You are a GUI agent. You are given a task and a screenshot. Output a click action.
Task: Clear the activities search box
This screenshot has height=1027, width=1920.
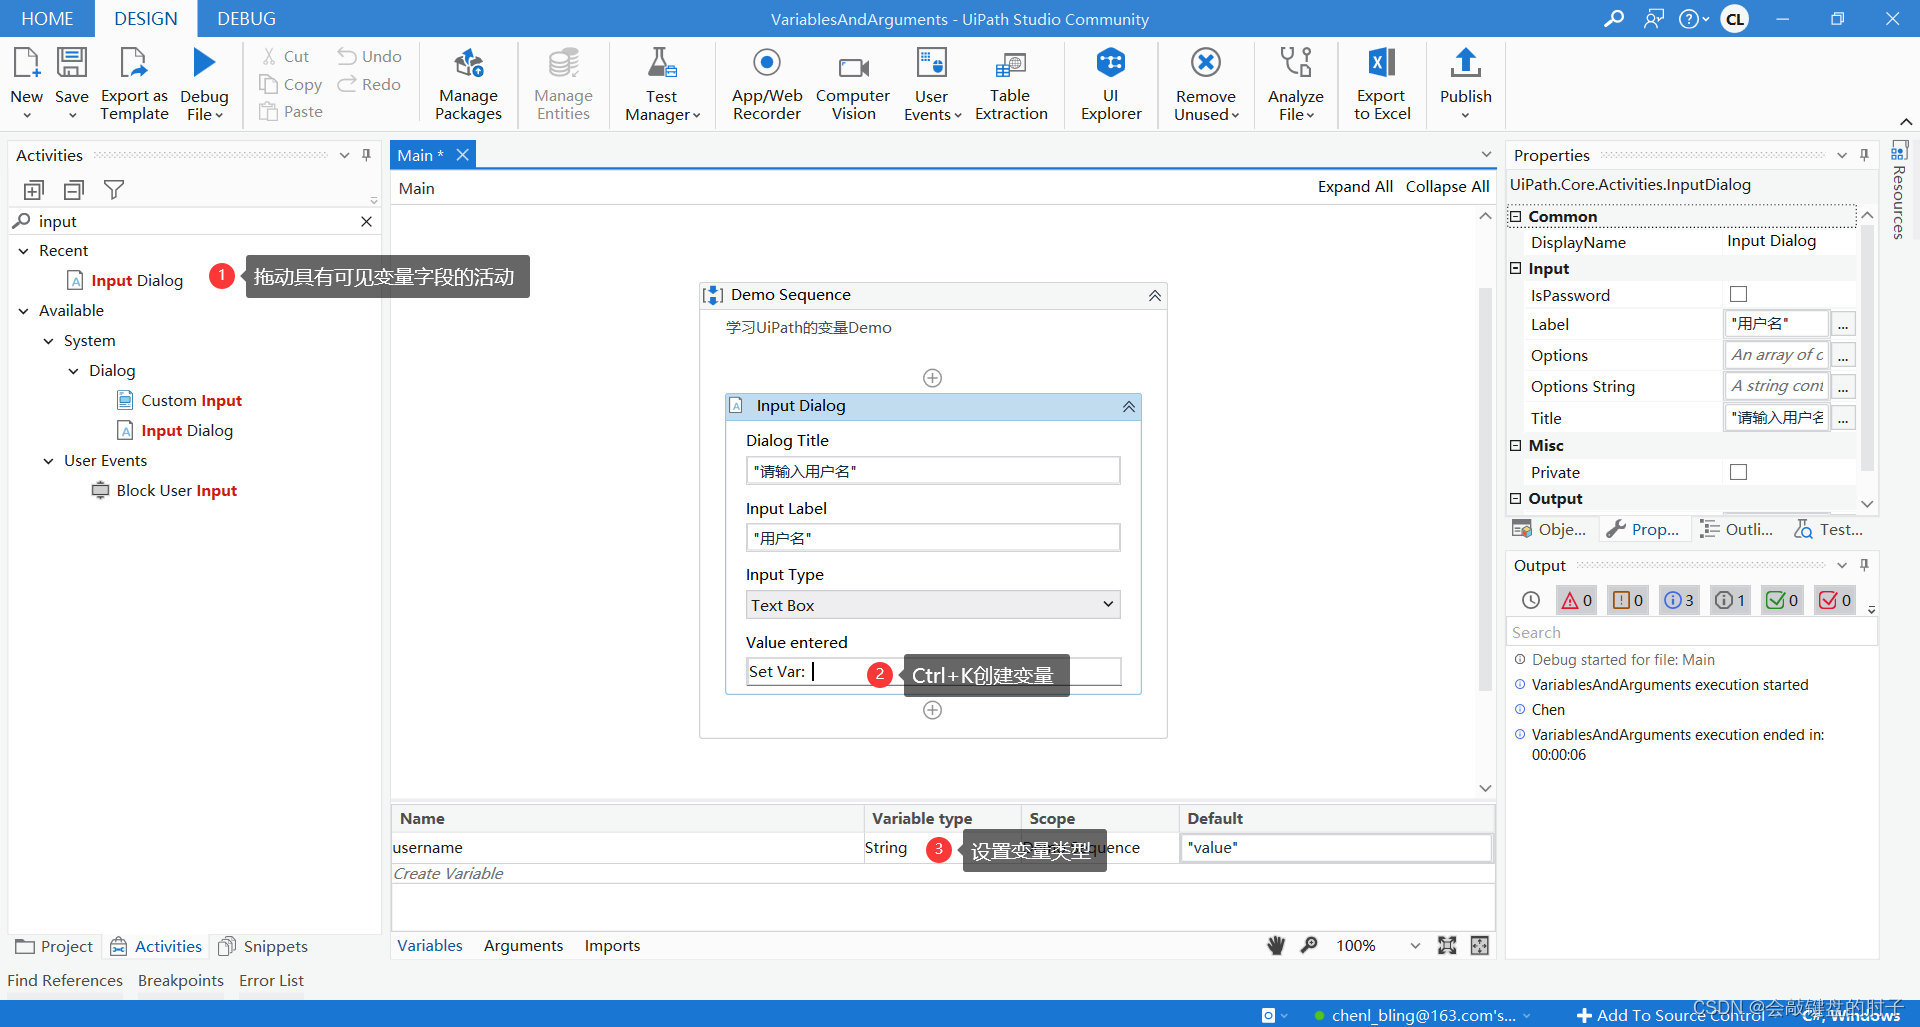coord(367,222)
